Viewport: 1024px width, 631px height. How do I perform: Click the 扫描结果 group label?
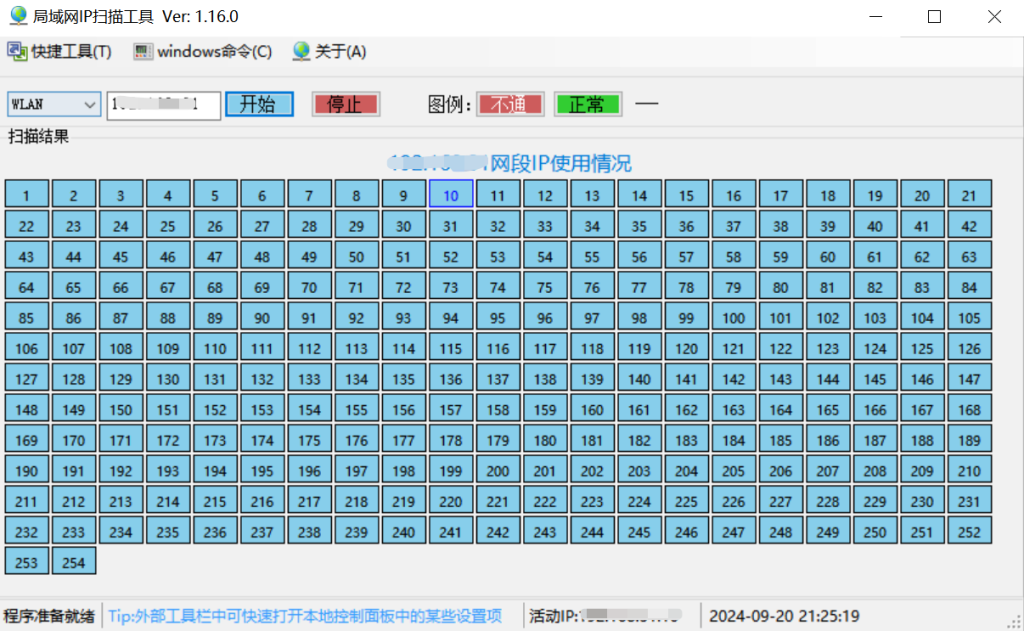pos(39,137)
